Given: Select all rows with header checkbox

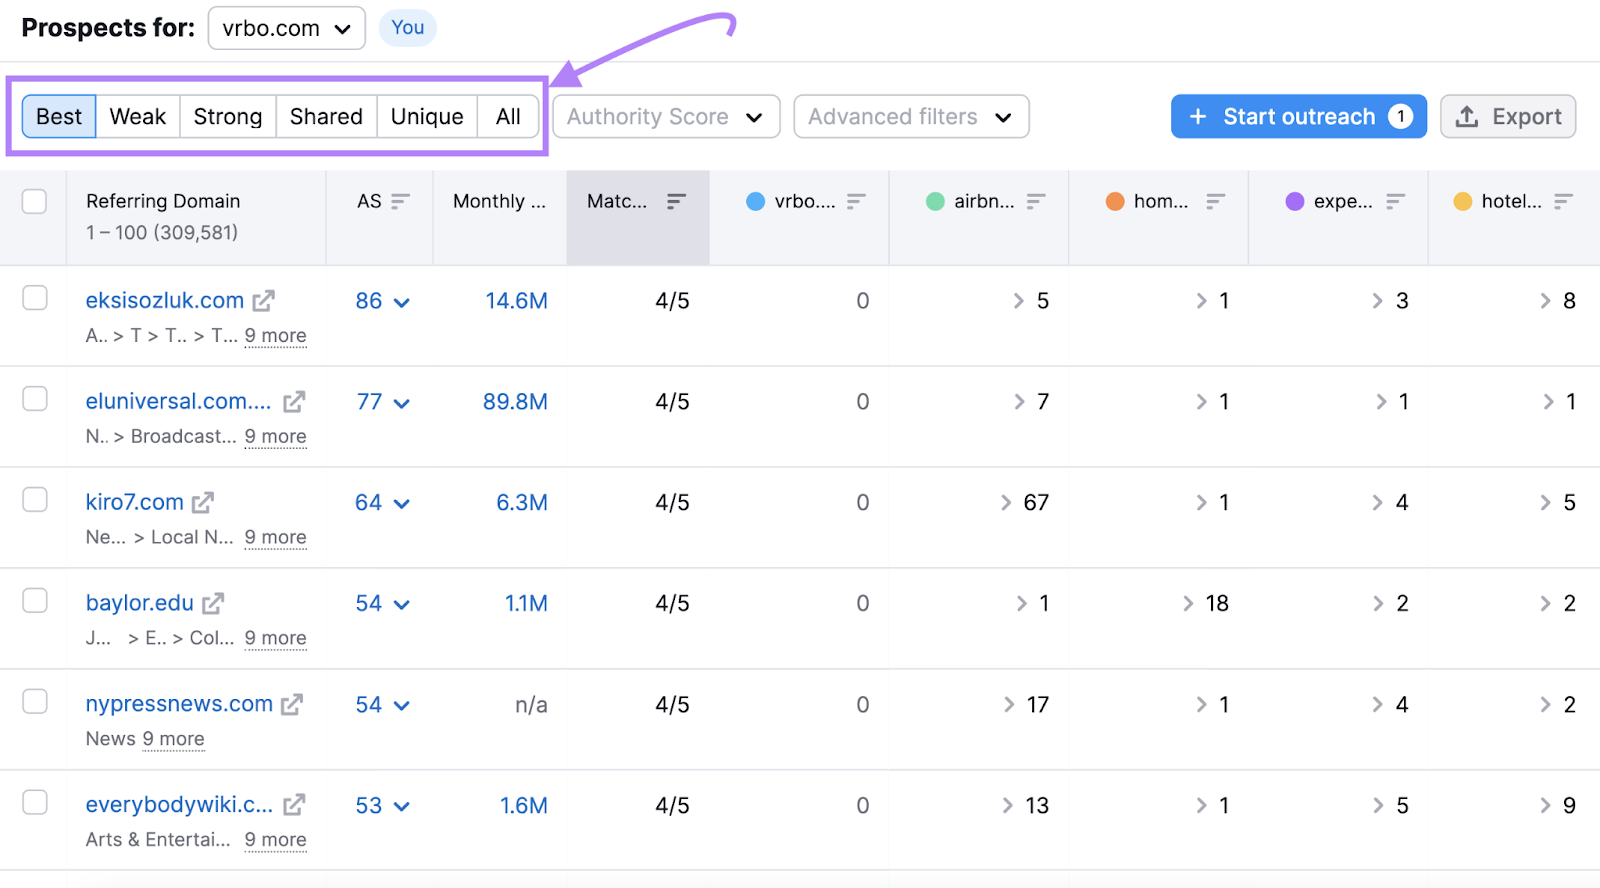Looking at the screenshot, I should point(35,201).
